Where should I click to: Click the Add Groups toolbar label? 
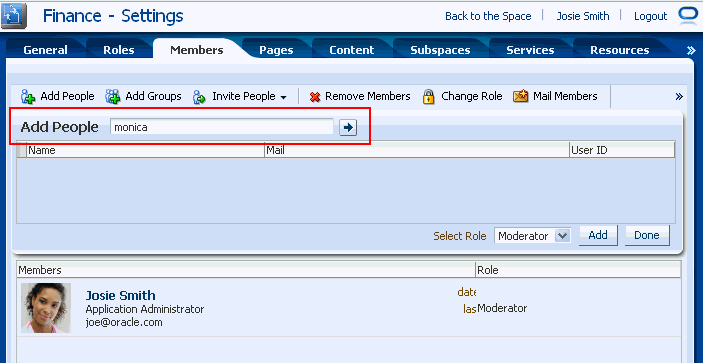[x=153, y=96]
